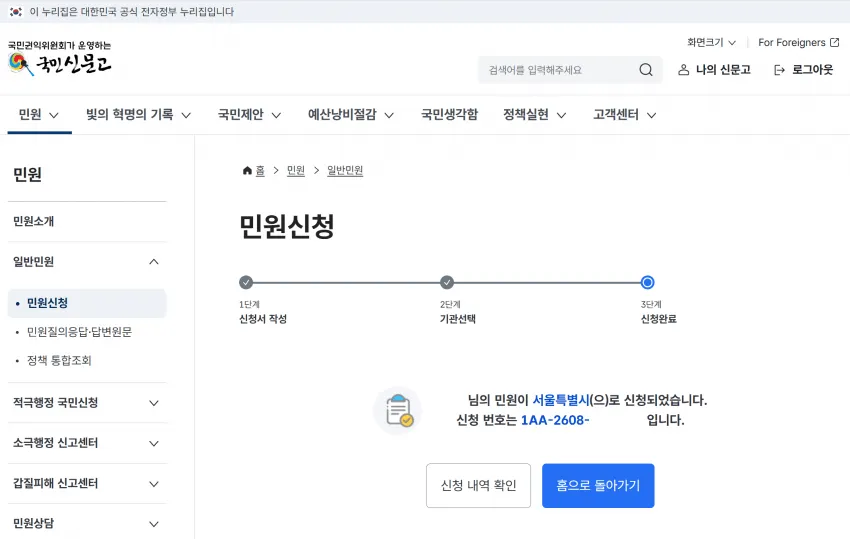Click the step 2 기관선택 checkmark marker
The width and height of the screenshot is (850, 539).
pyautogui.click(x=447, y=282)
